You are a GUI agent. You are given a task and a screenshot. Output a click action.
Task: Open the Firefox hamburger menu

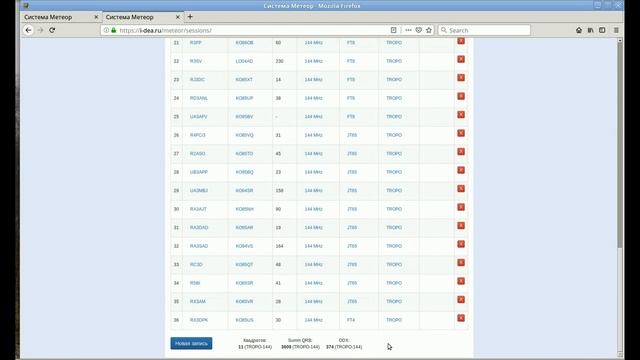pos(616,30)
